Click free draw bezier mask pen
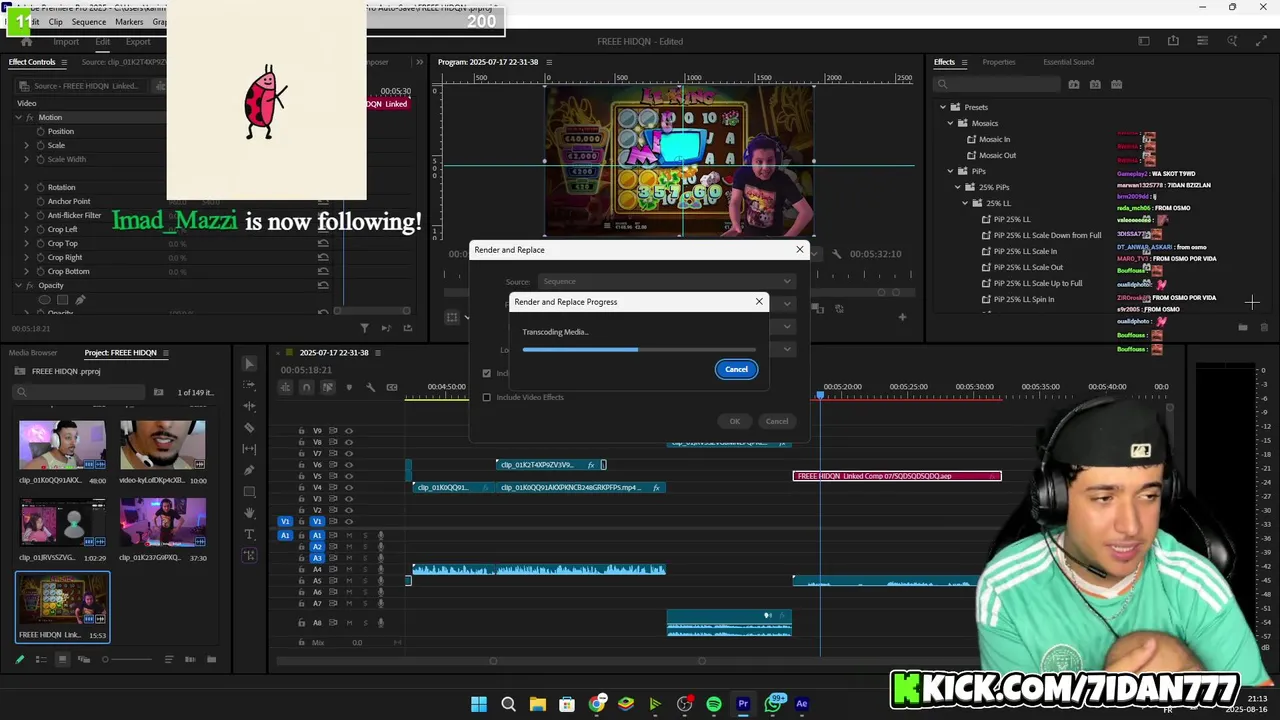This screenshot has width=1280, height=720. pos(80,300)
